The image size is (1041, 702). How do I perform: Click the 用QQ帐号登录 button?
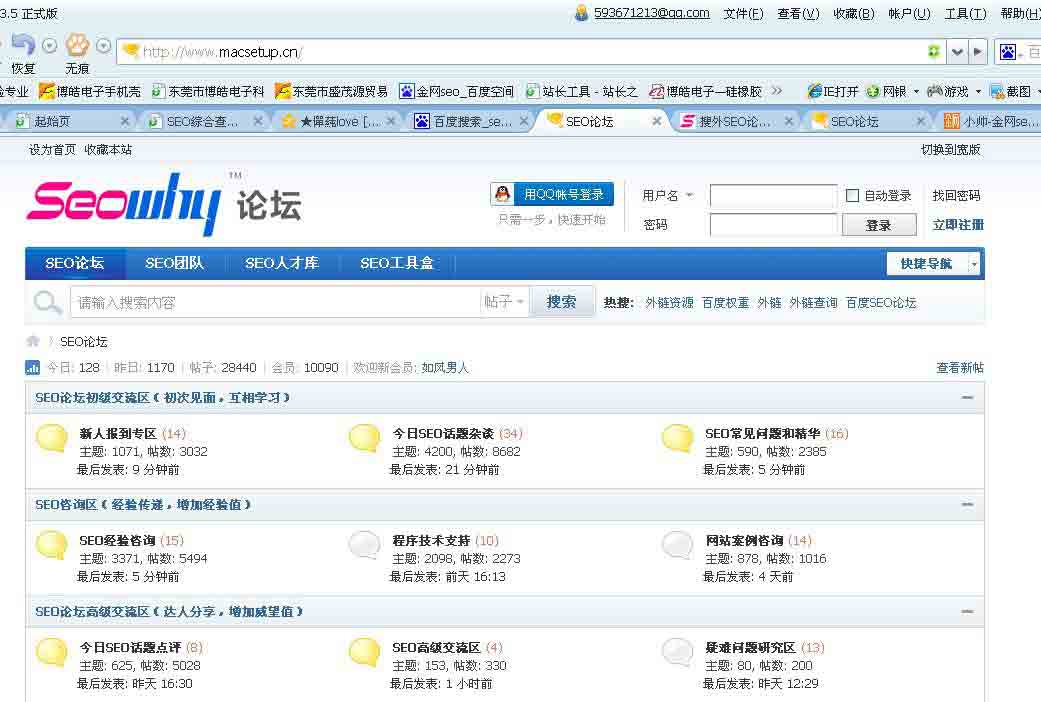552,194
